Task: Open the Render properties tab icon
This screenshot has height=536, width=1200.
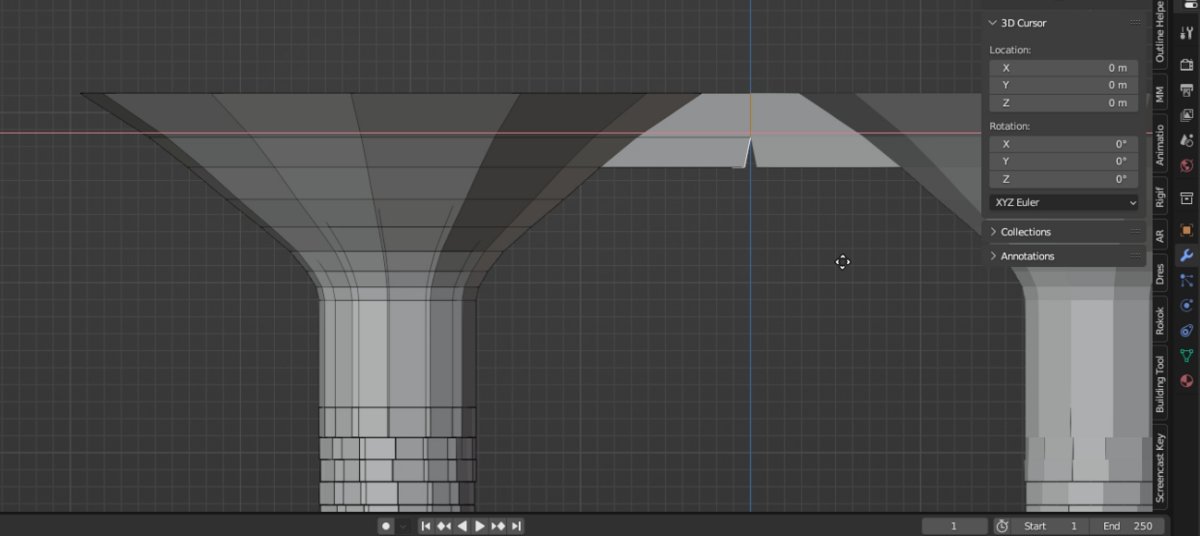Action: click(x=1187, y=64)
